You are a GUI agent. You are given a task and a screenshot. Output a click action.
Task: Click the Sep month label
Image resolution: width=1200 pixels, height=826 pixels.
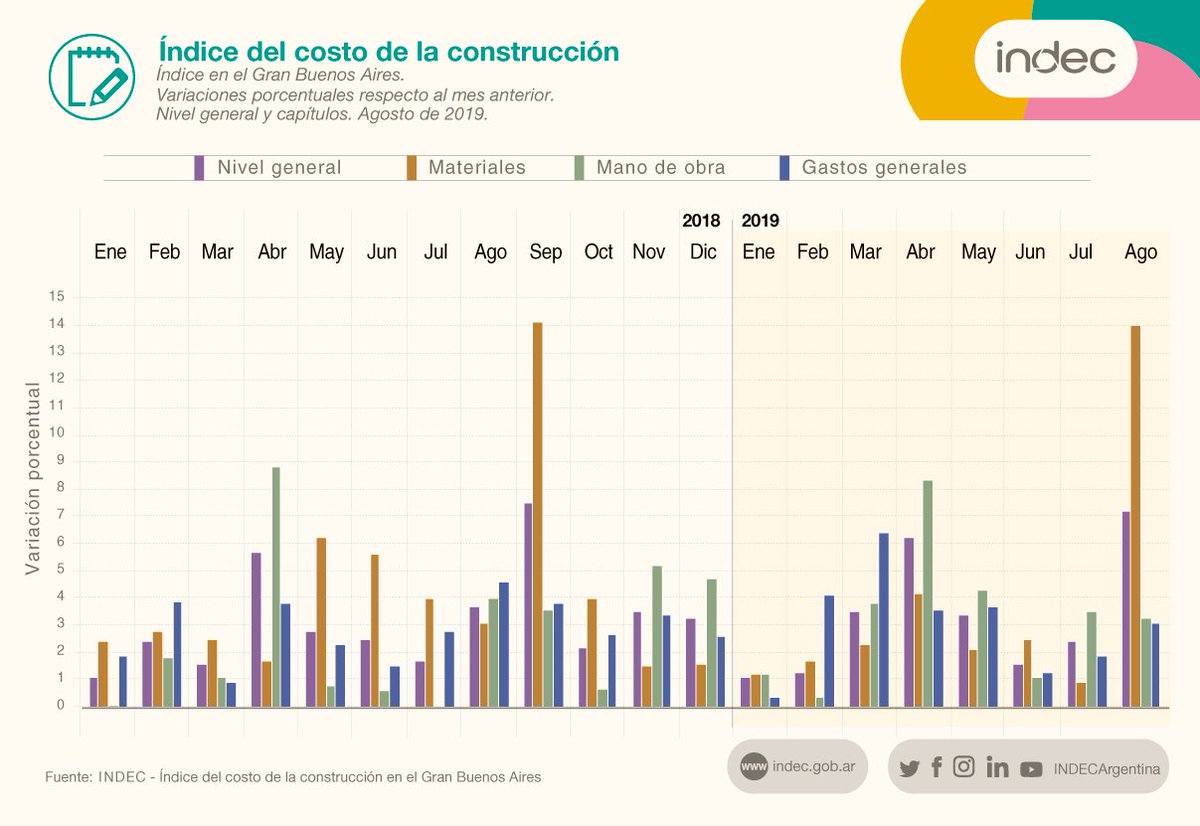pos(545,252)
